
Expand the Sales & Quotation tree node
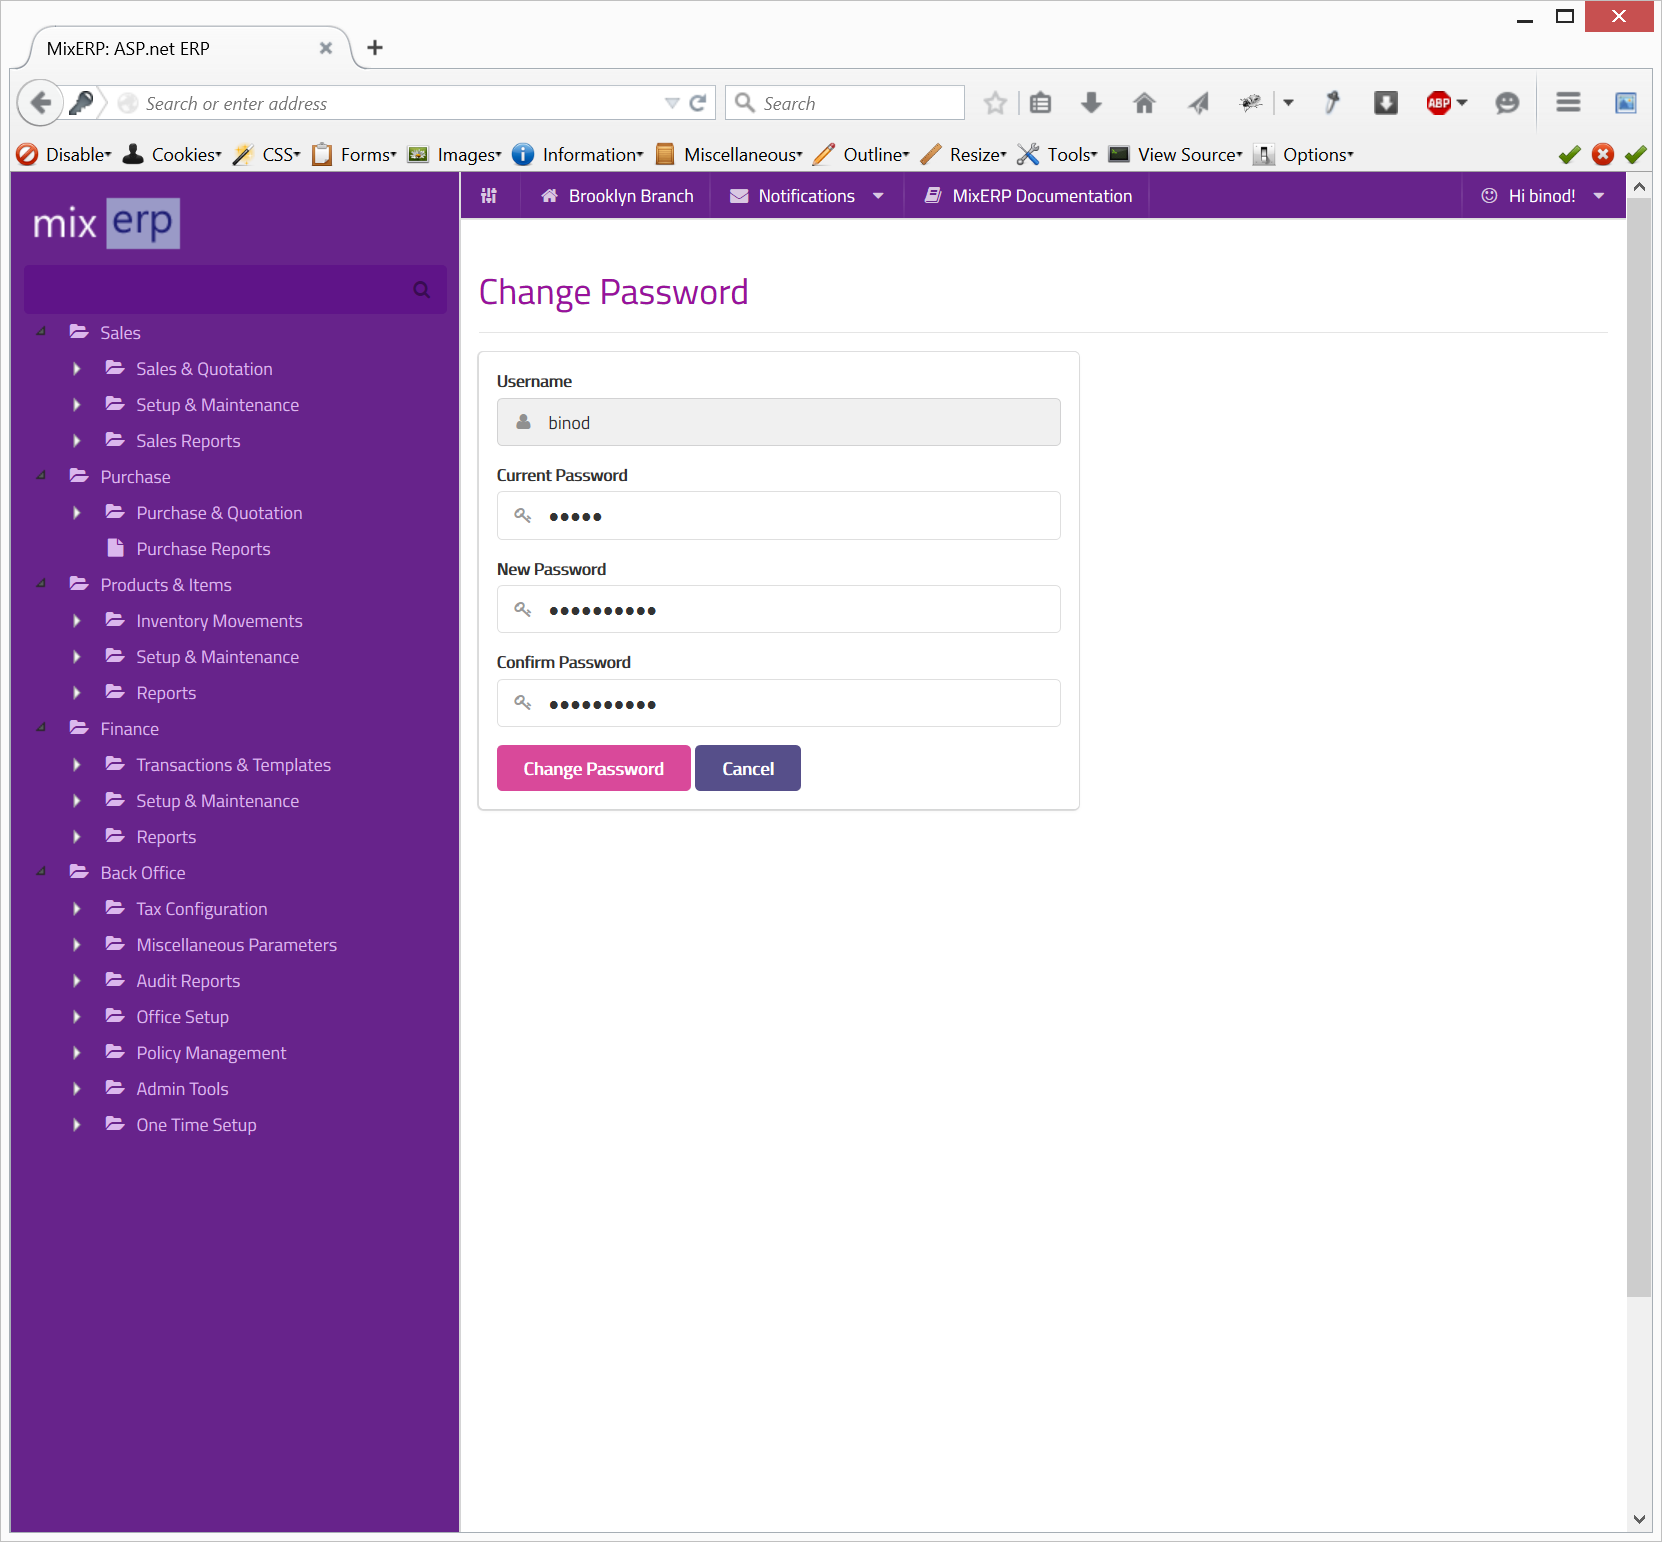(x=77, y=369)
